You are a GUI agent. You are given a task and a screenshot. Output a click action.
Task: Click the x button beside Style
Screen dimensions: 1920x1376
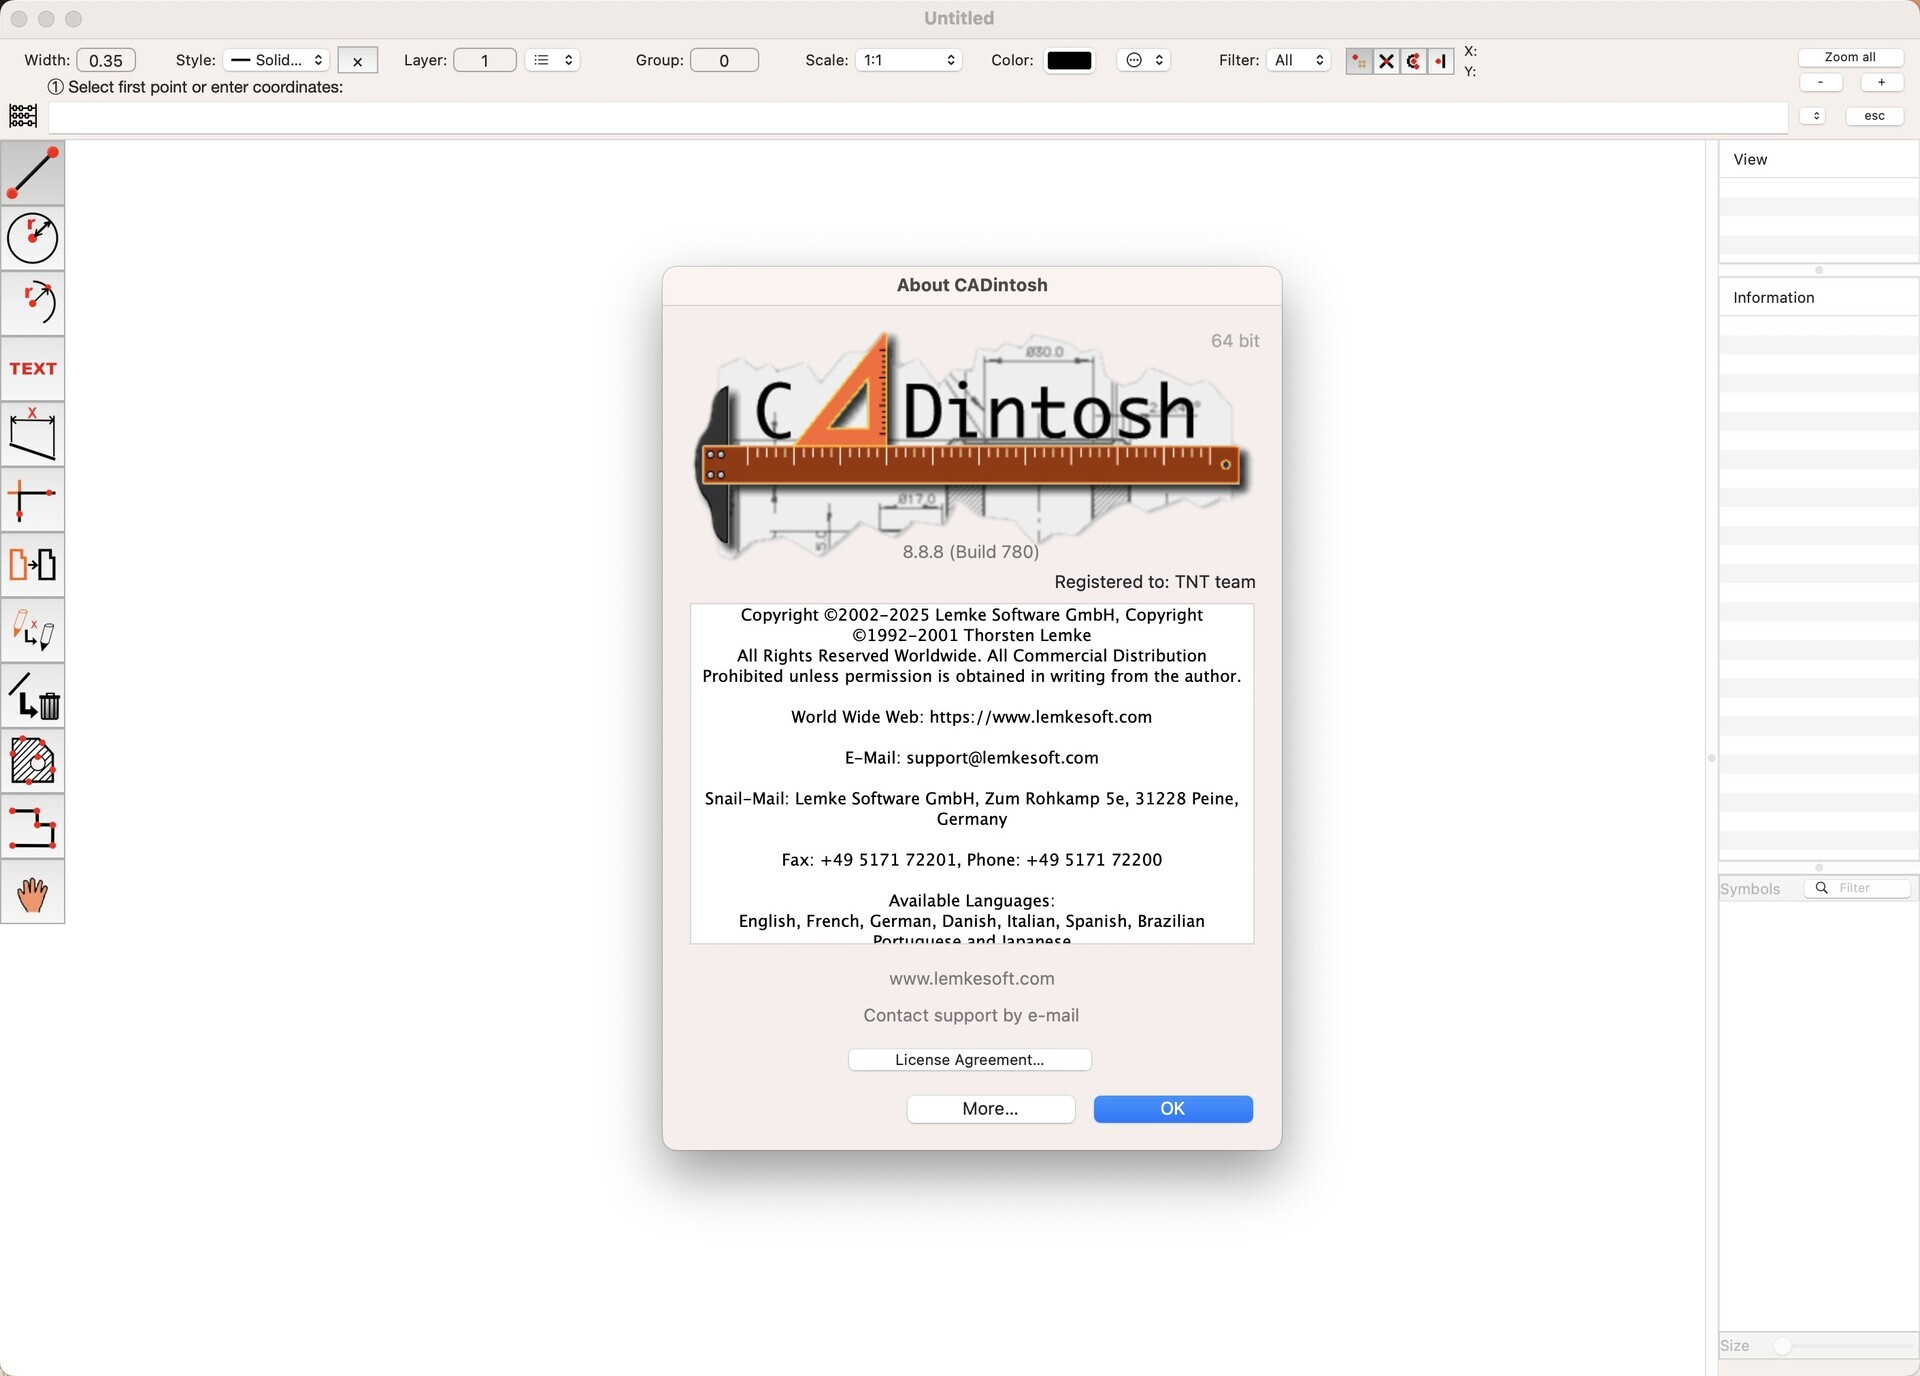tap(357, 61)
